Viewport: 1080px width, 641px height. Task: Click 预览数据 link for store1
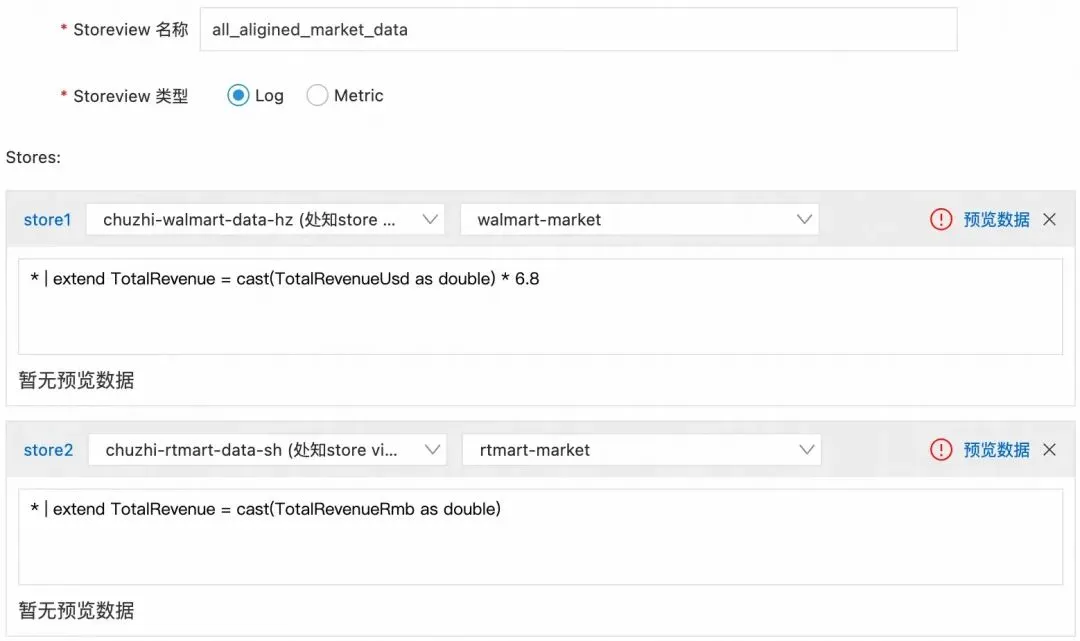point(996,220)
